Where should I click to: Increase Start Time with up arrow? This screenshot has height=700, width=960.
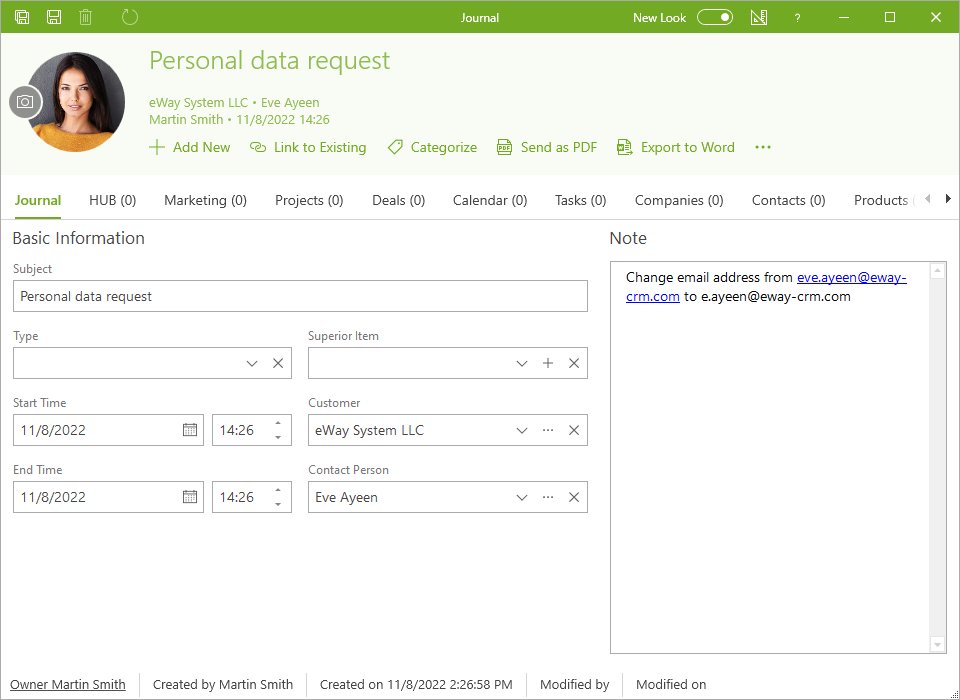click(x=278, y=423)
